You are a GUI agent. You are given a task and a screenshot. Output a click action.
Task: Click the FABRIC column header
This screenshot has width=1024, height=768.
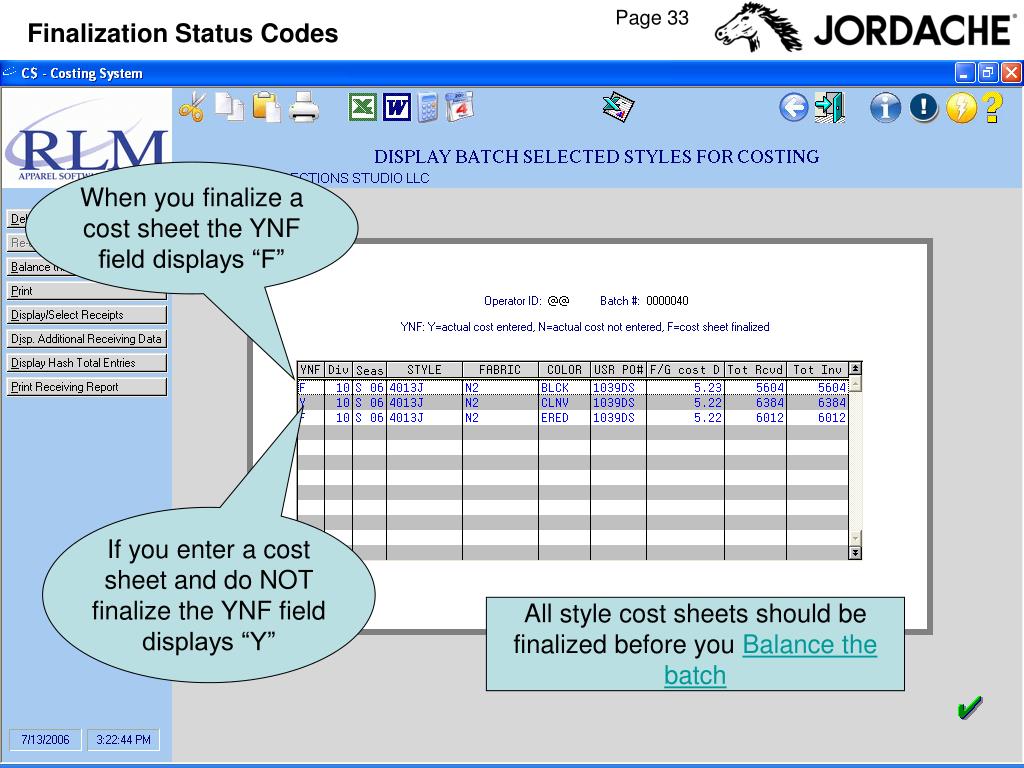tap(500, 370)
